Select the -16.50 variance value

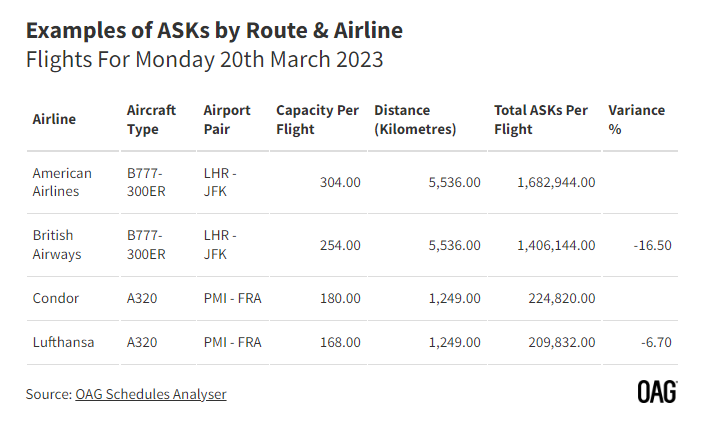[652, 246]
